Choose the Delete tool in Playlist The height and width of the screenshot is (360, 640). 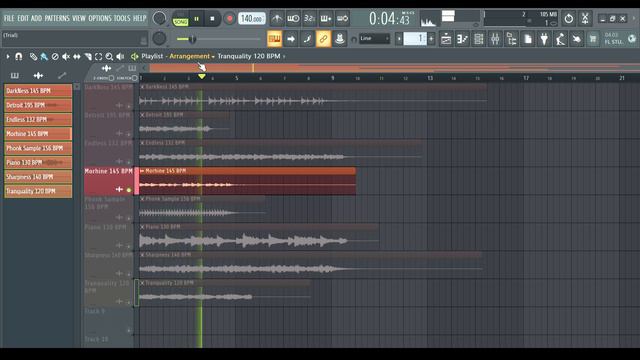tap(55, 56)
